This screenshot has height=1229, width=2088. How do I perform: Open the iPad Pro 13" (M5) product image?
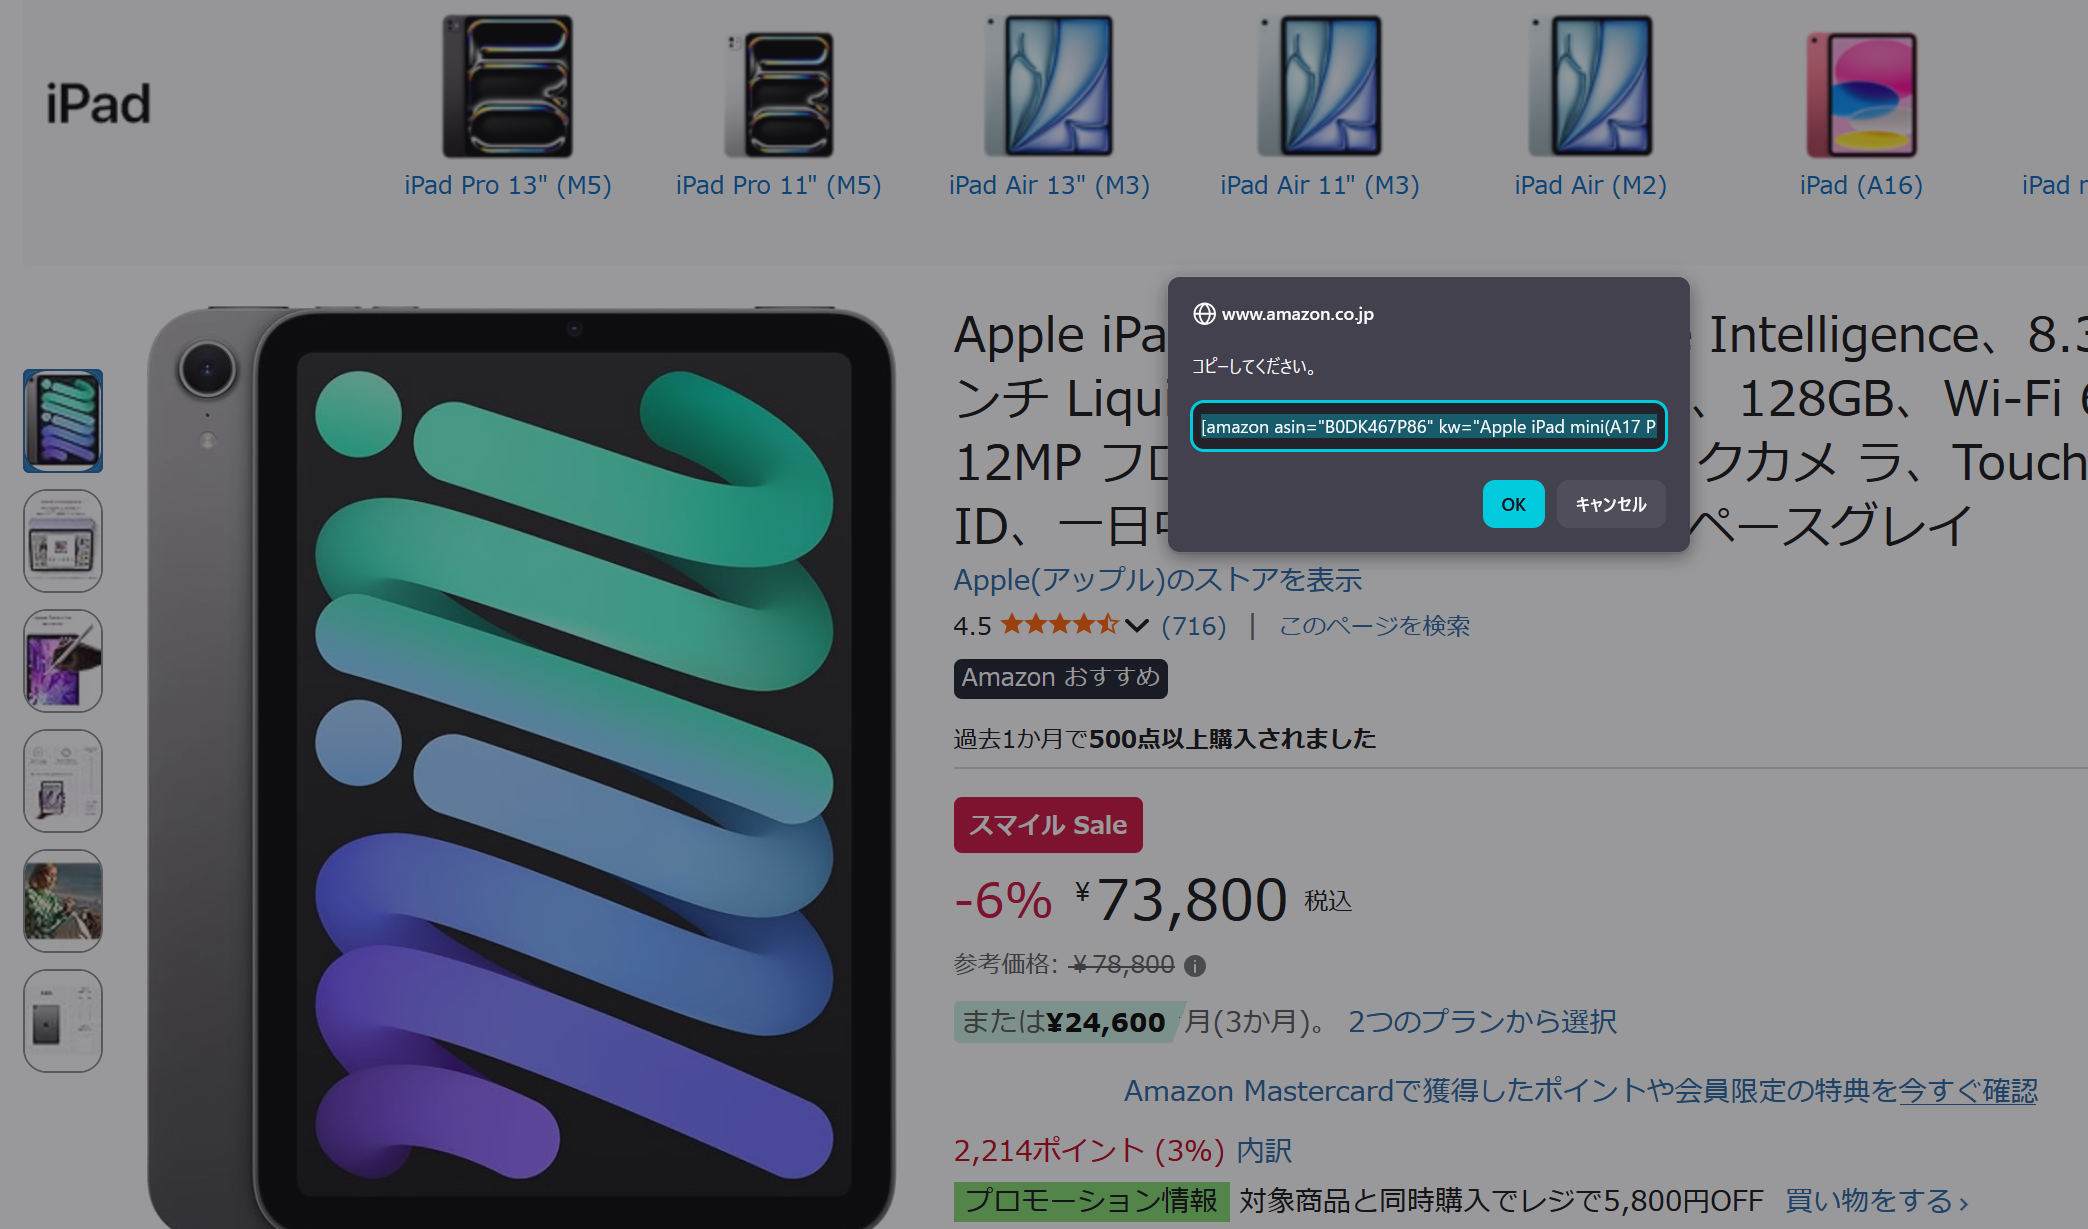pyautogui.click(x=508, y=87)
